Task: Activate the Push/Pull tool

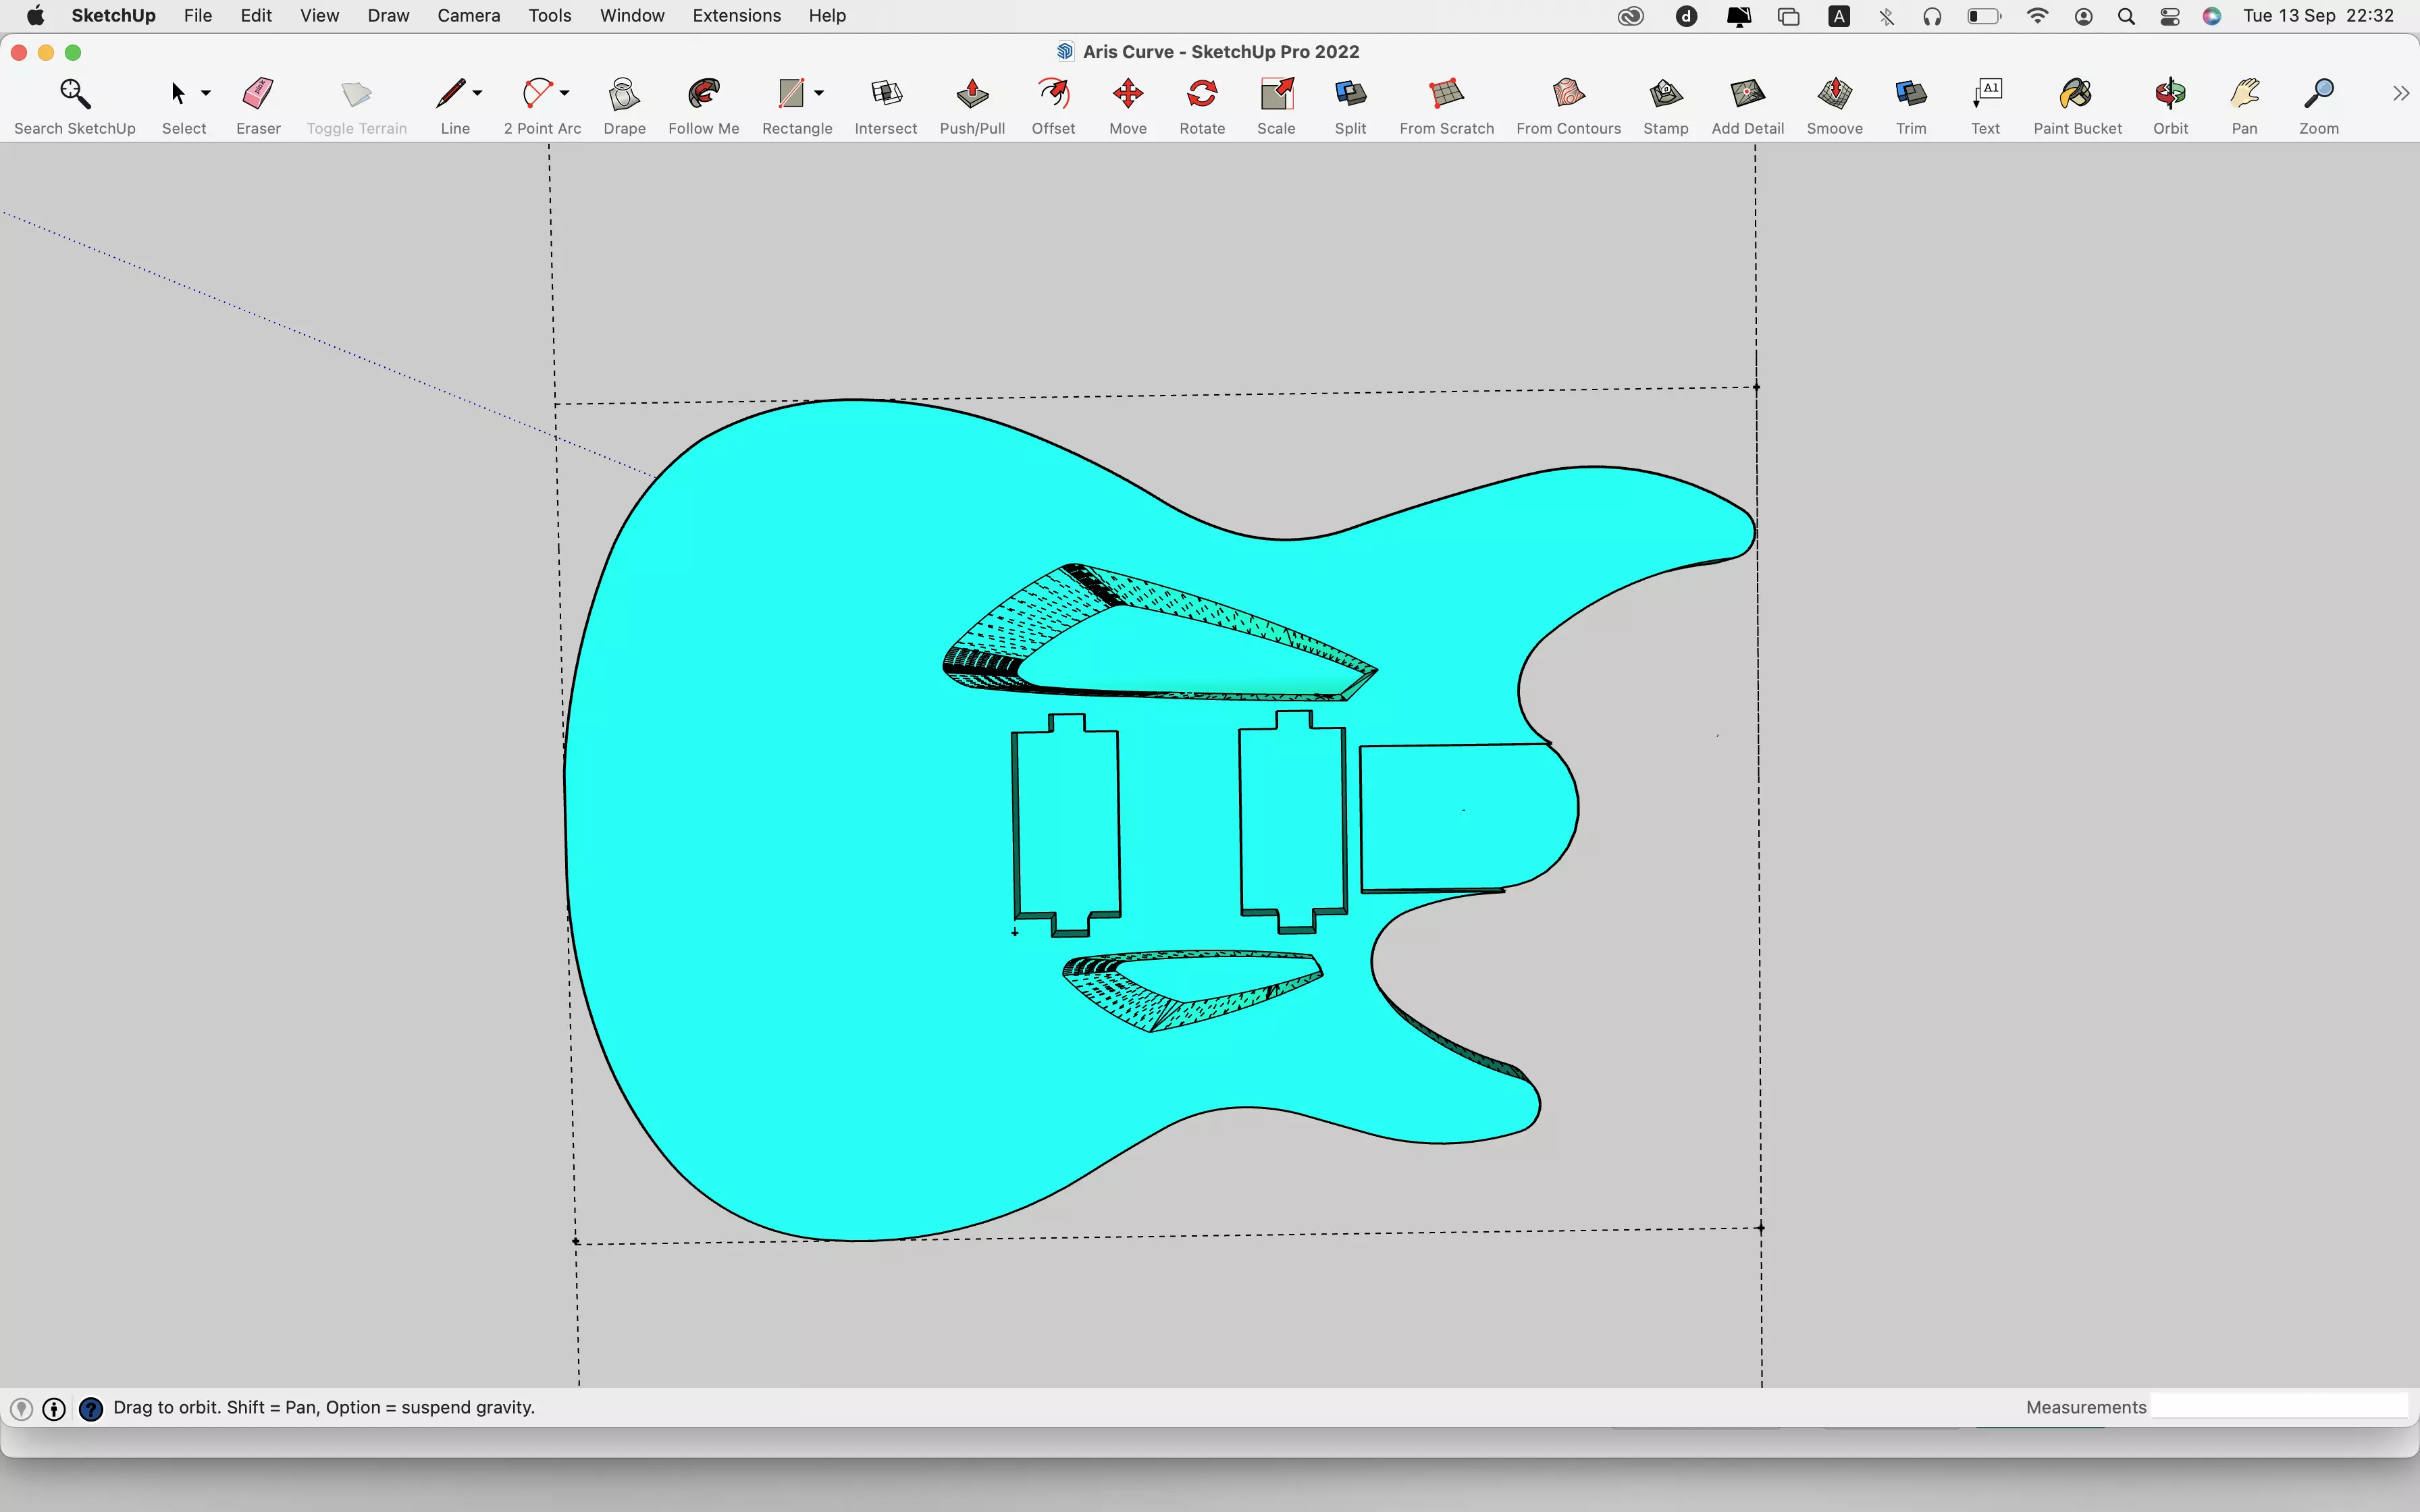Action: [971, 95]
